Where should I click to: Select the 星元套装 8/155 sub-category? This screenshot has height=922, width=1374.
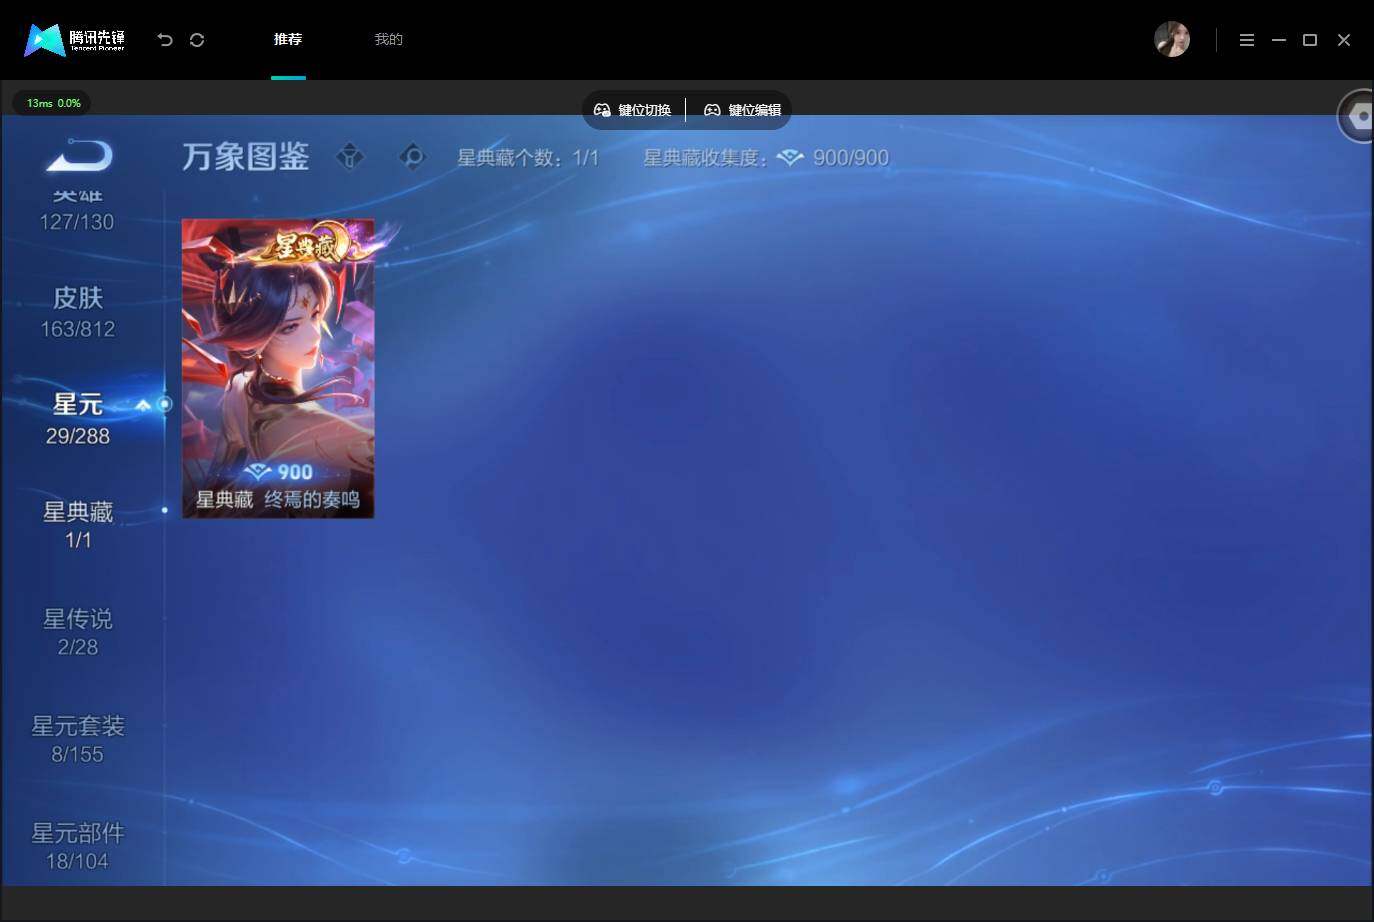[x=78, y=739]
